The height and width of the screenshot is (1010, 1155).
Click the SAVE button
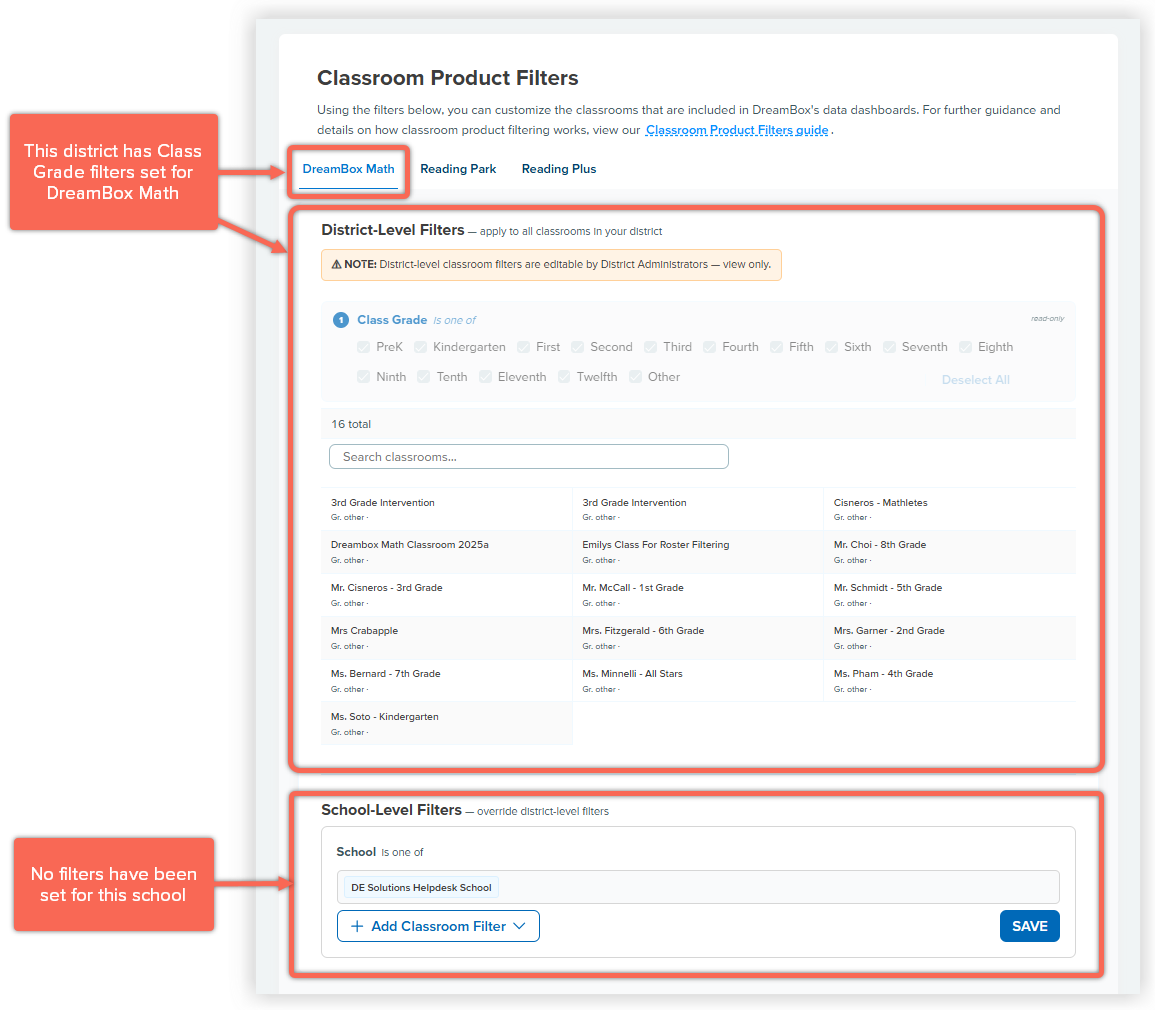[x=1029, y=926]
